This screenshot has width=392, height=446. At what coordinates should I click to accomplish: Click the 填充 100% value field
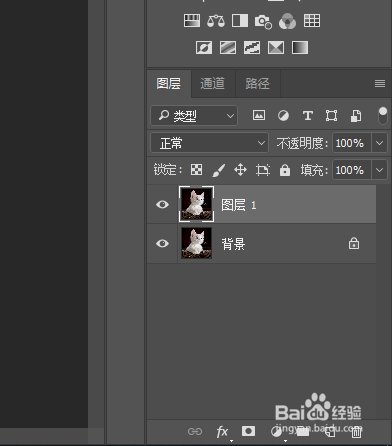click(x=351, y=170)
